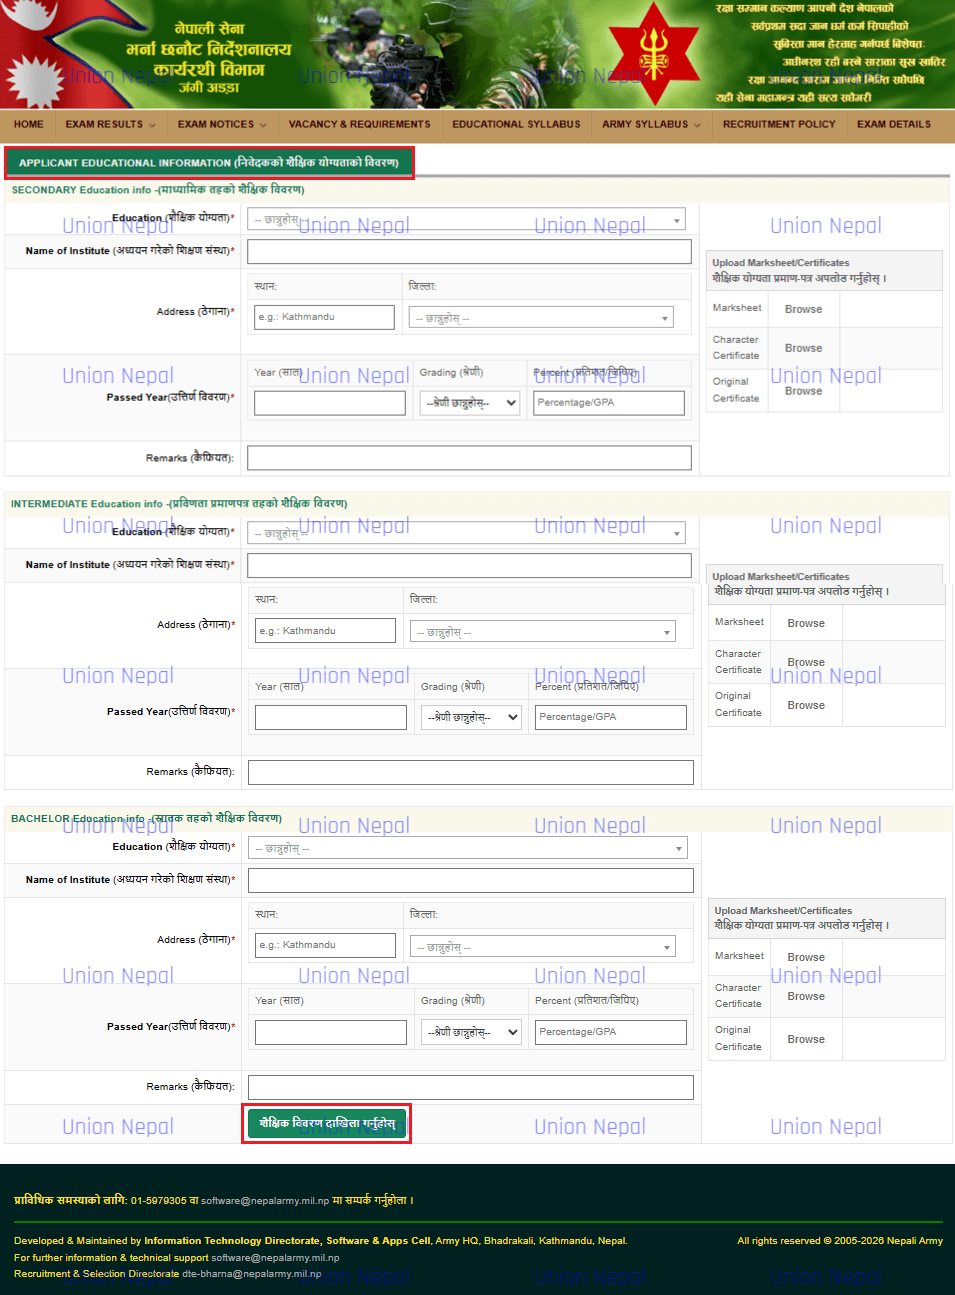Browse Bachelor Original Certificate file

[806, 1039]
